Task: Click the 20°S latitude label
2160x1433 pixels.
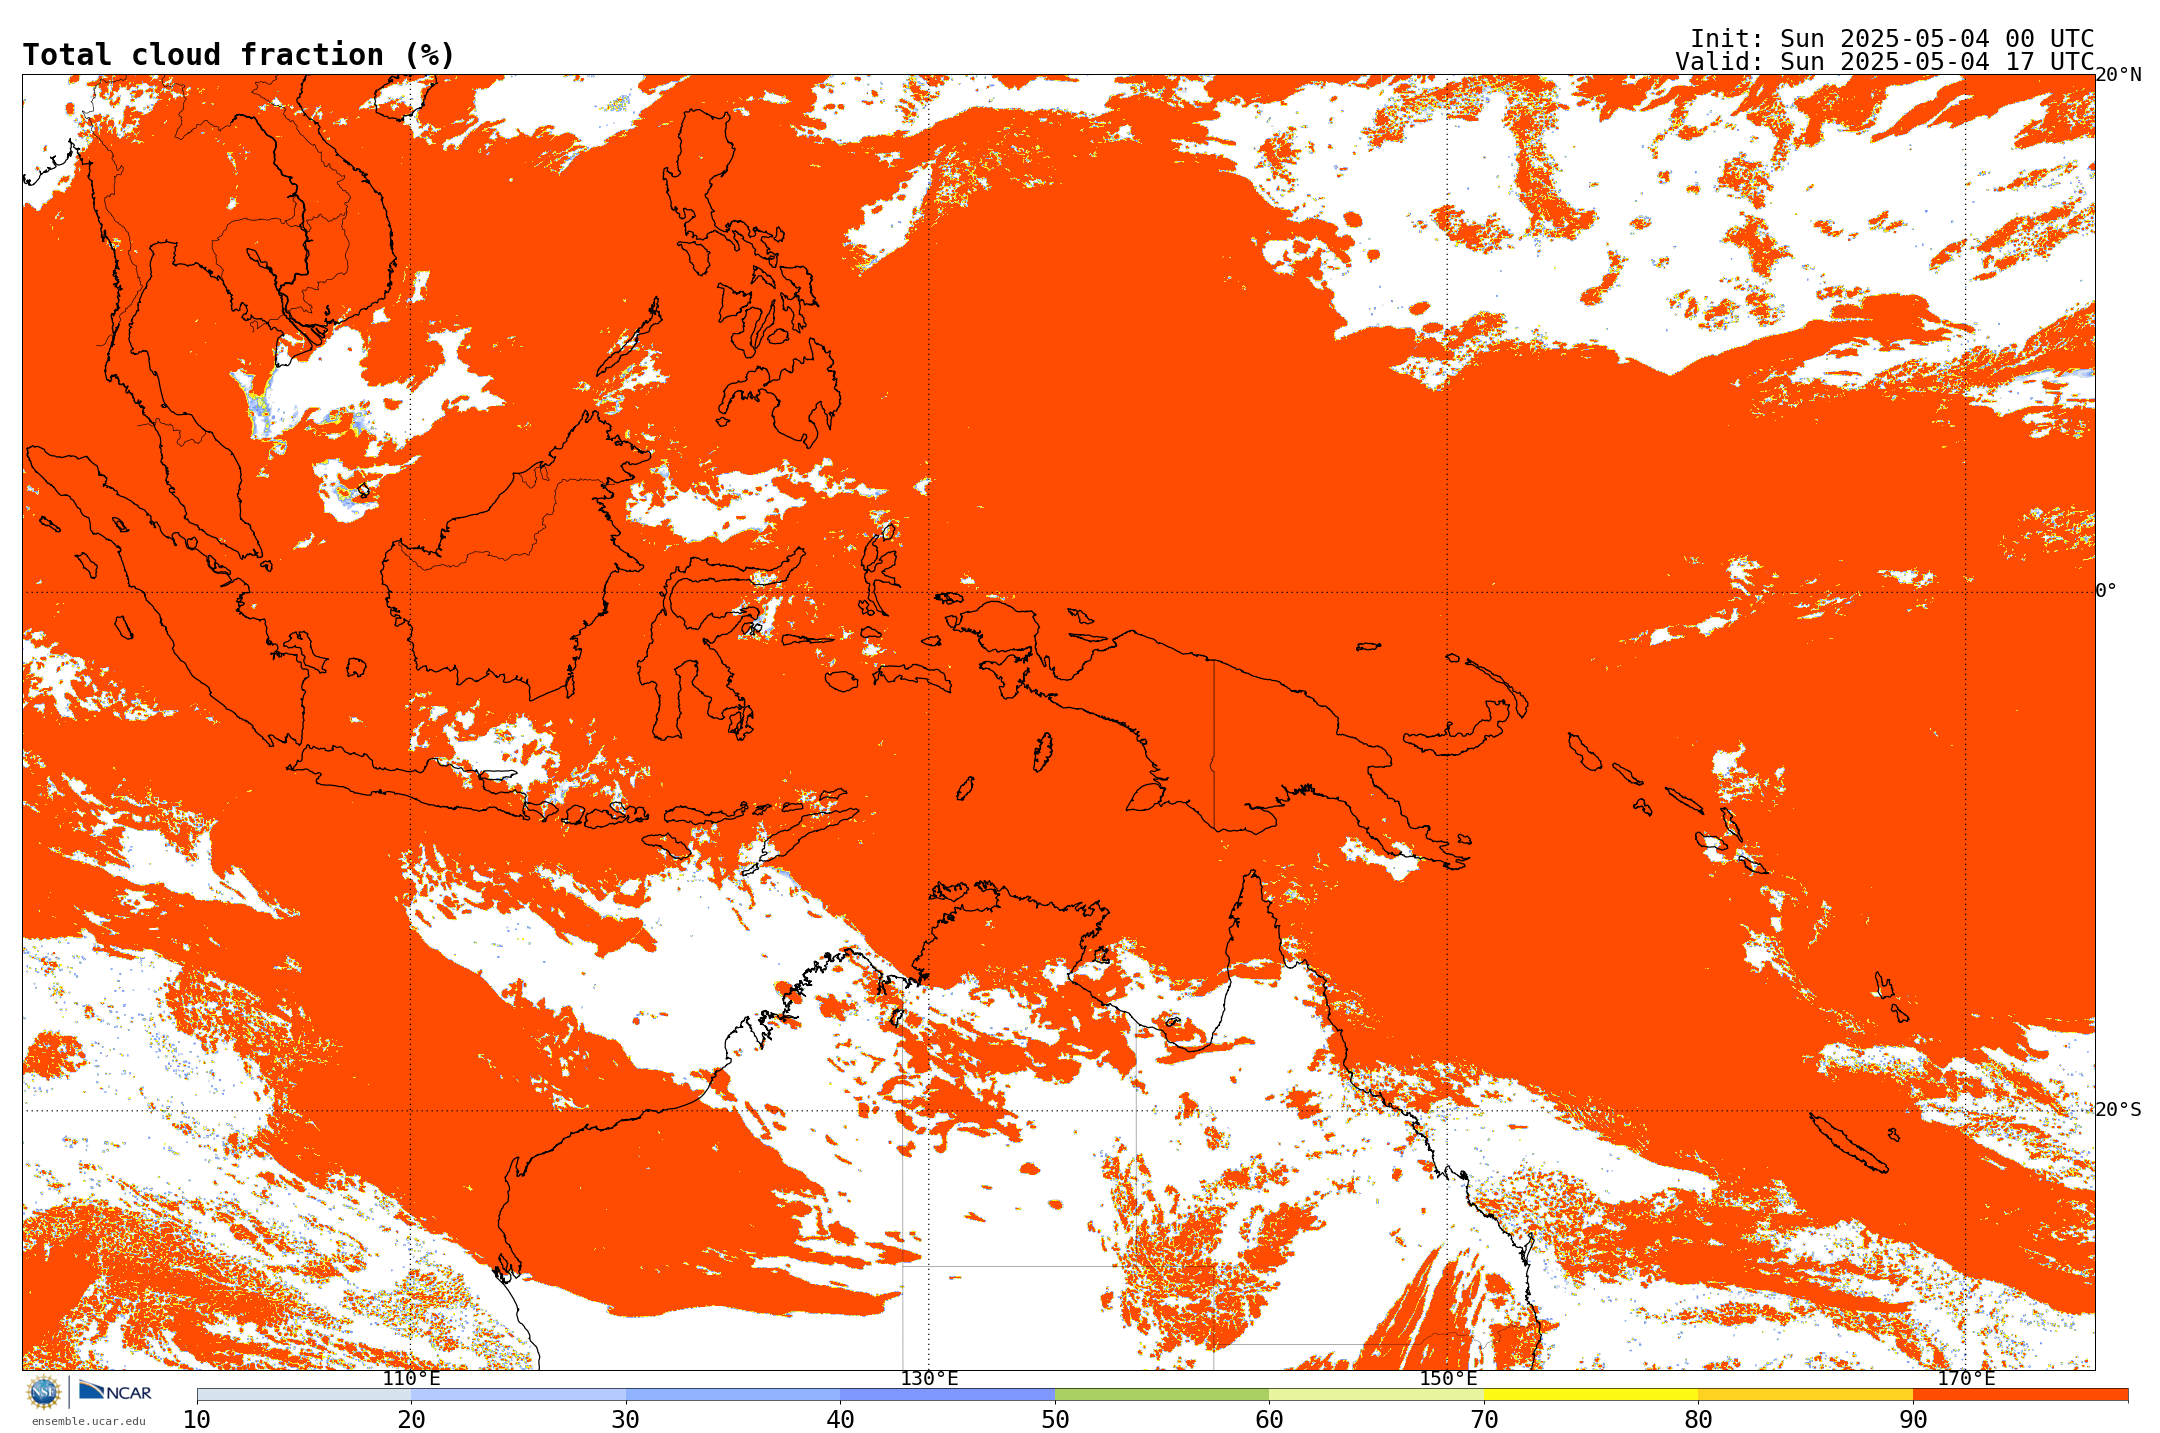Action: [x=2118, y=1110]
